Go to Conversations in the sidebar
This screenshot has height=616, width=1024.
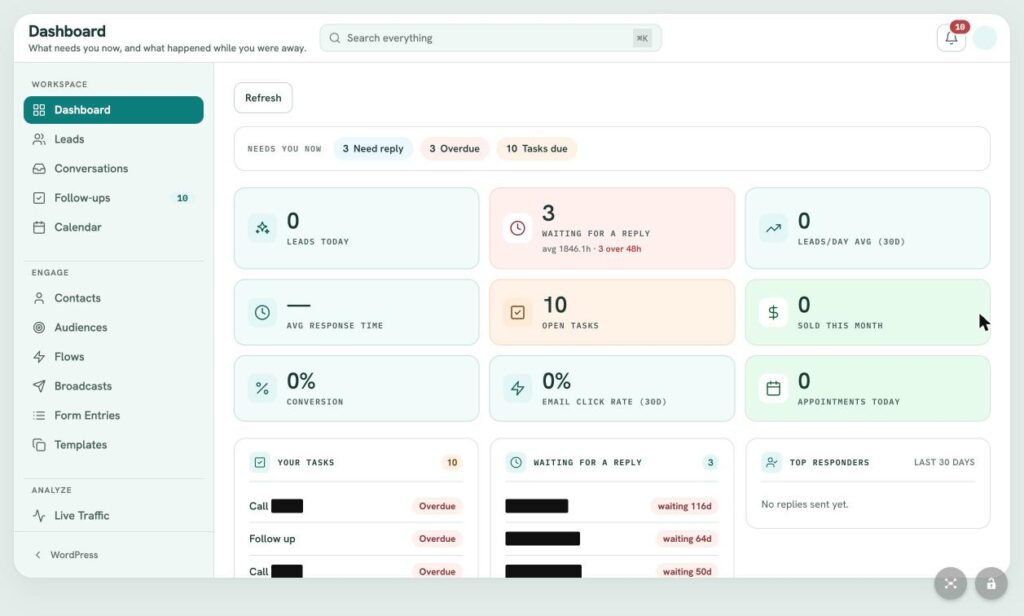pyautogui.click(x=114, y=169)
